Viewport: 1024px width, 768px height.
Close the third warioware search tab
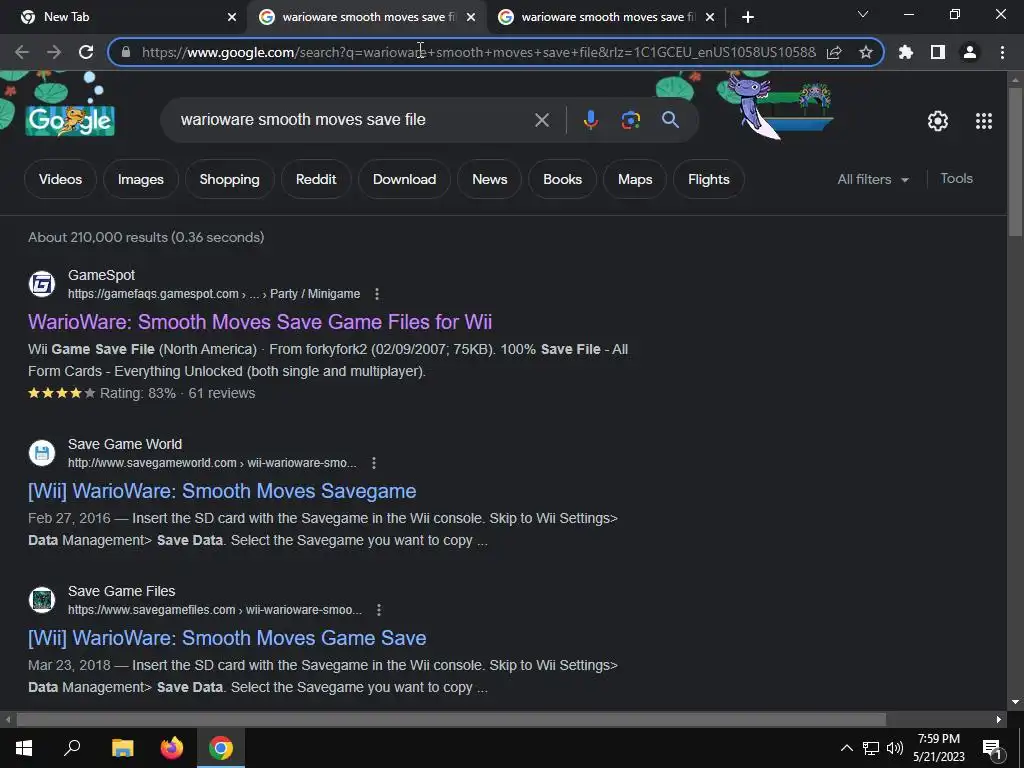[x=710, y=17]
